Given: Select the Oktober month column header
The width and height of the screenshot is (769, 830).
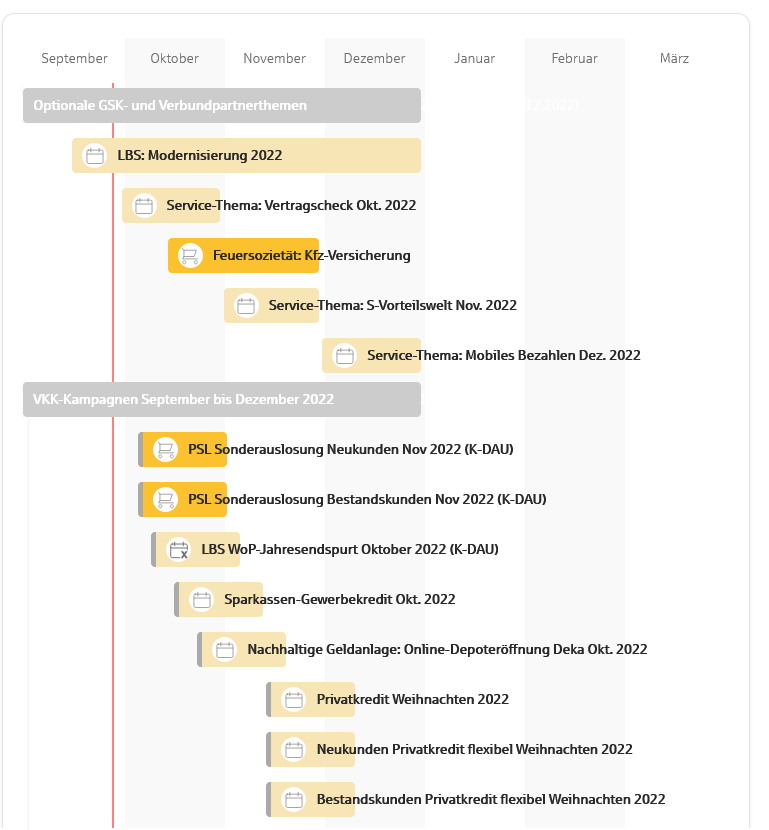Looking at the screenshot, I should pyautogui.click(x=175, y=59).
